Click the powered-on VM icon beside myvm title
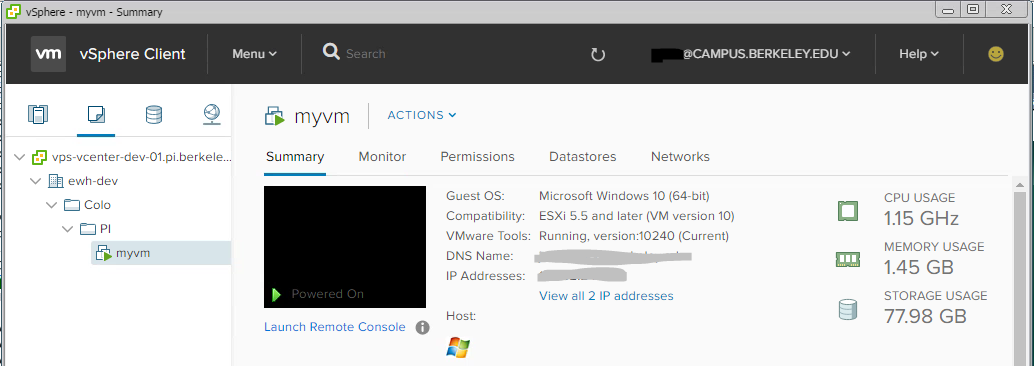The image size is (1034, 366). point(274,116)
